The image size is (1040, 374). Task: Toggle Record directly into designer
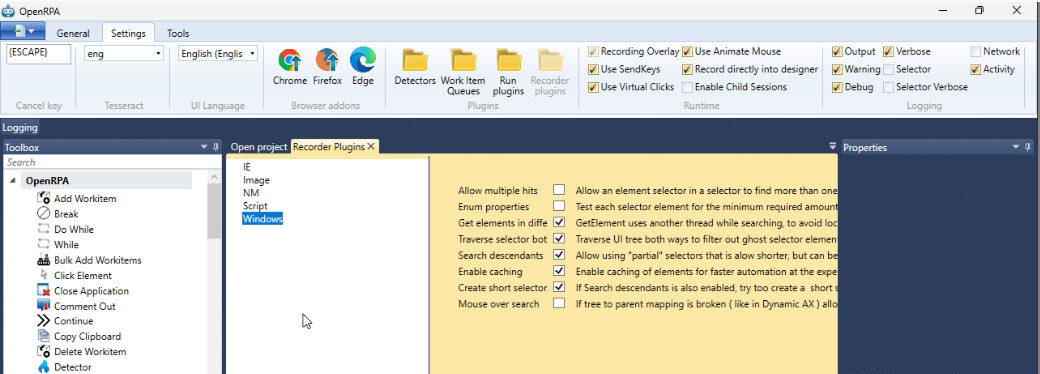click(x=687, y=69)
